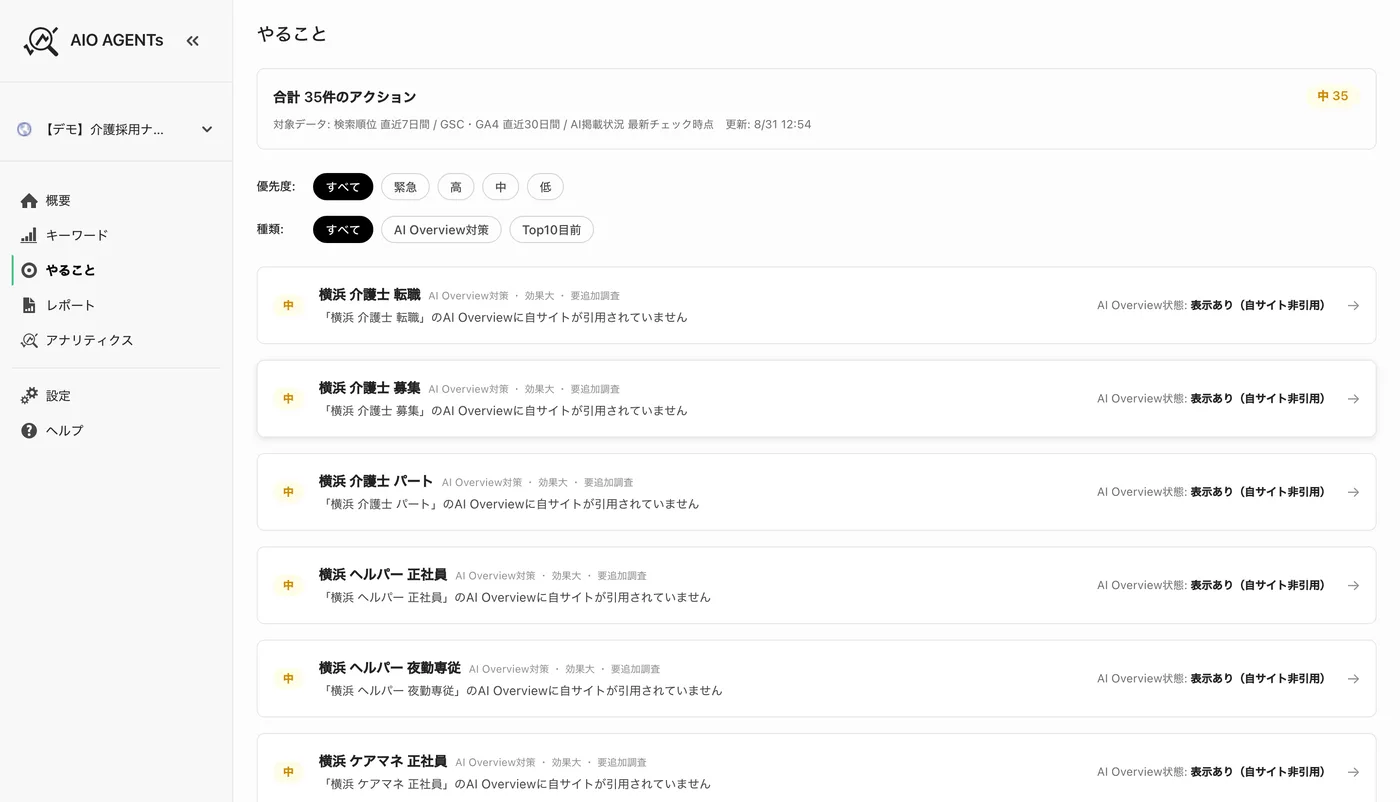
Task: Filter by priority 高
Action: point(456,187)
